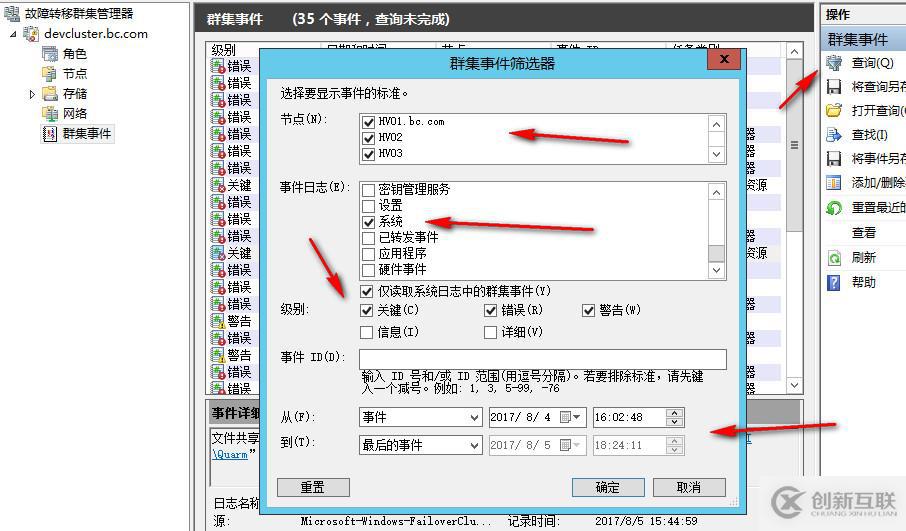Check the 硬件事件 log checkbox
This screenshot has height=531, width=906.
[368, 269]
